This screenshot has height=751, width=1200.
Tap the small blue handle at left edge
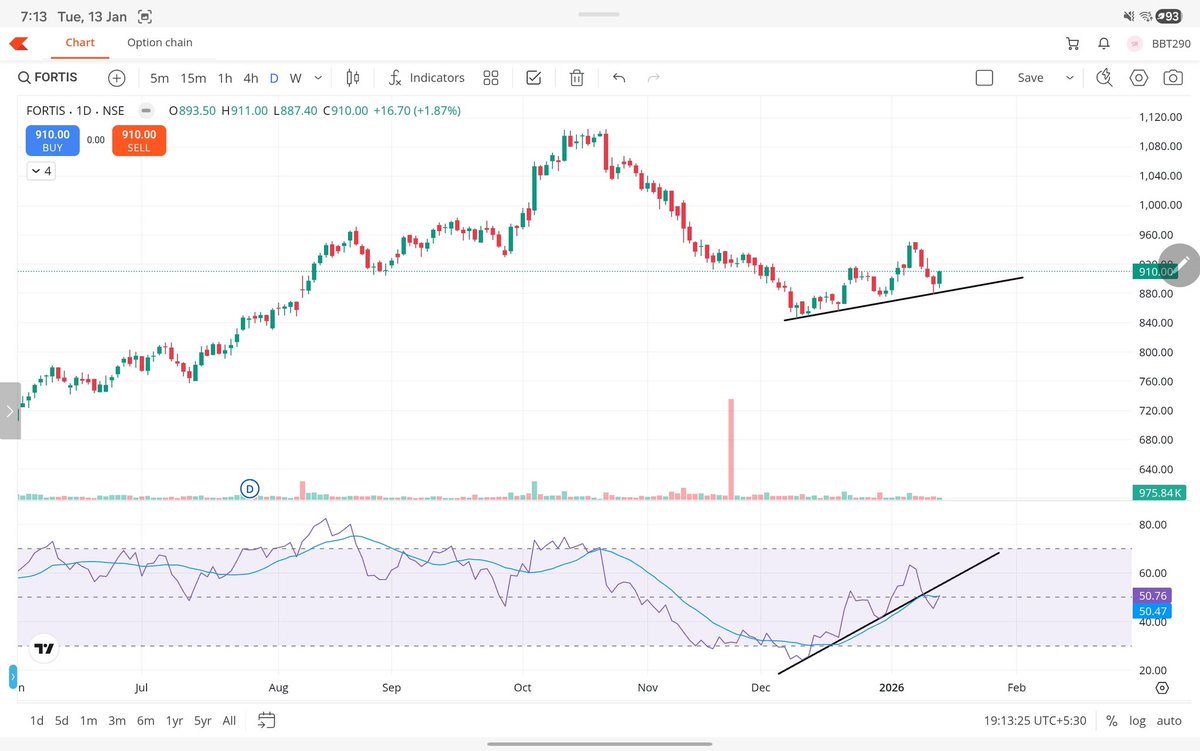pyautogui.click(x=13, y=677)
